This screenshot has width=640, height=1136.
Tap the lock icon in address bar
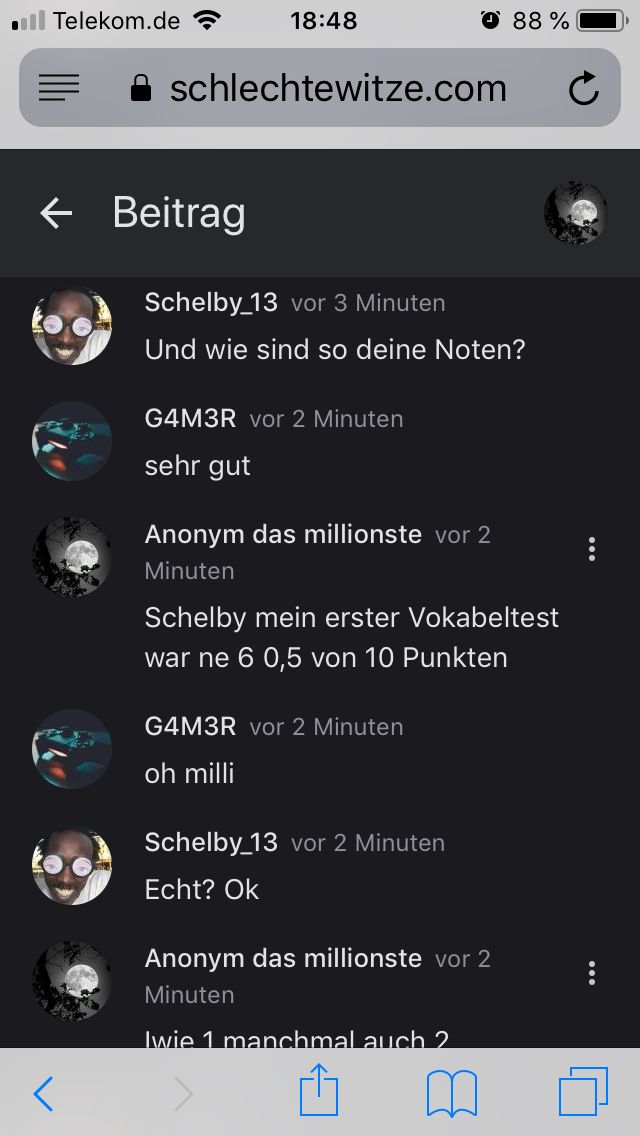(x=141, y=88)
